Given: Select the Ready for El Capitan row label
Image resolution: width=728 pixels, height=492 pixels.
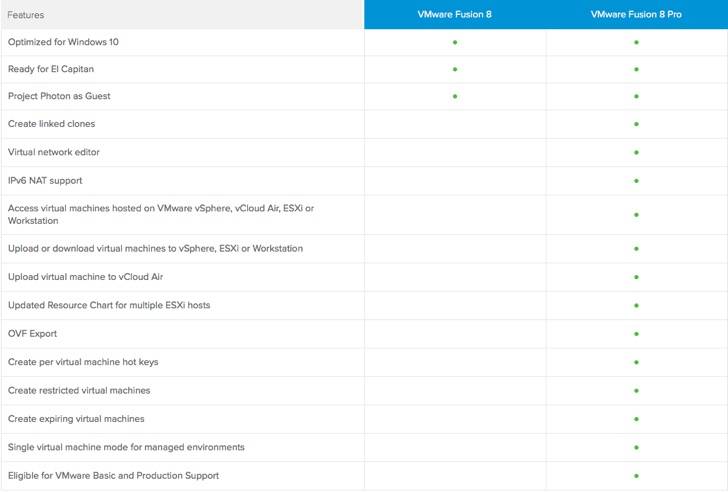Looking at the screenshot, I should [x=51, y=69].
